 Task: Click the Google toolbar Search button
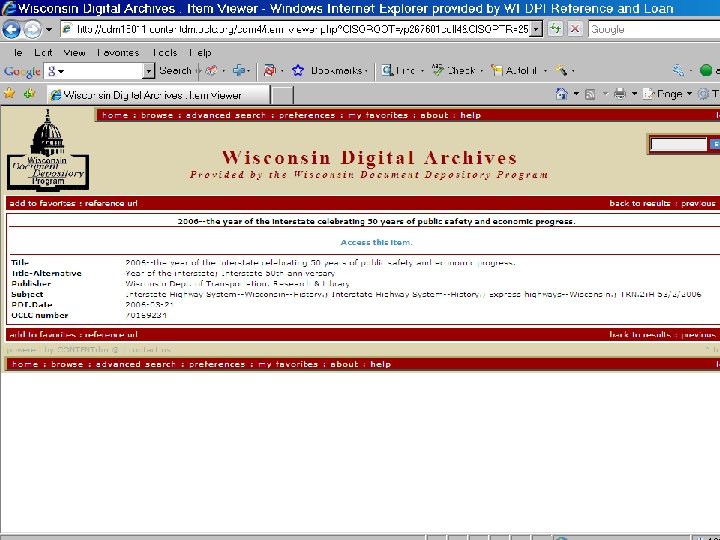(x=175, y=71)
